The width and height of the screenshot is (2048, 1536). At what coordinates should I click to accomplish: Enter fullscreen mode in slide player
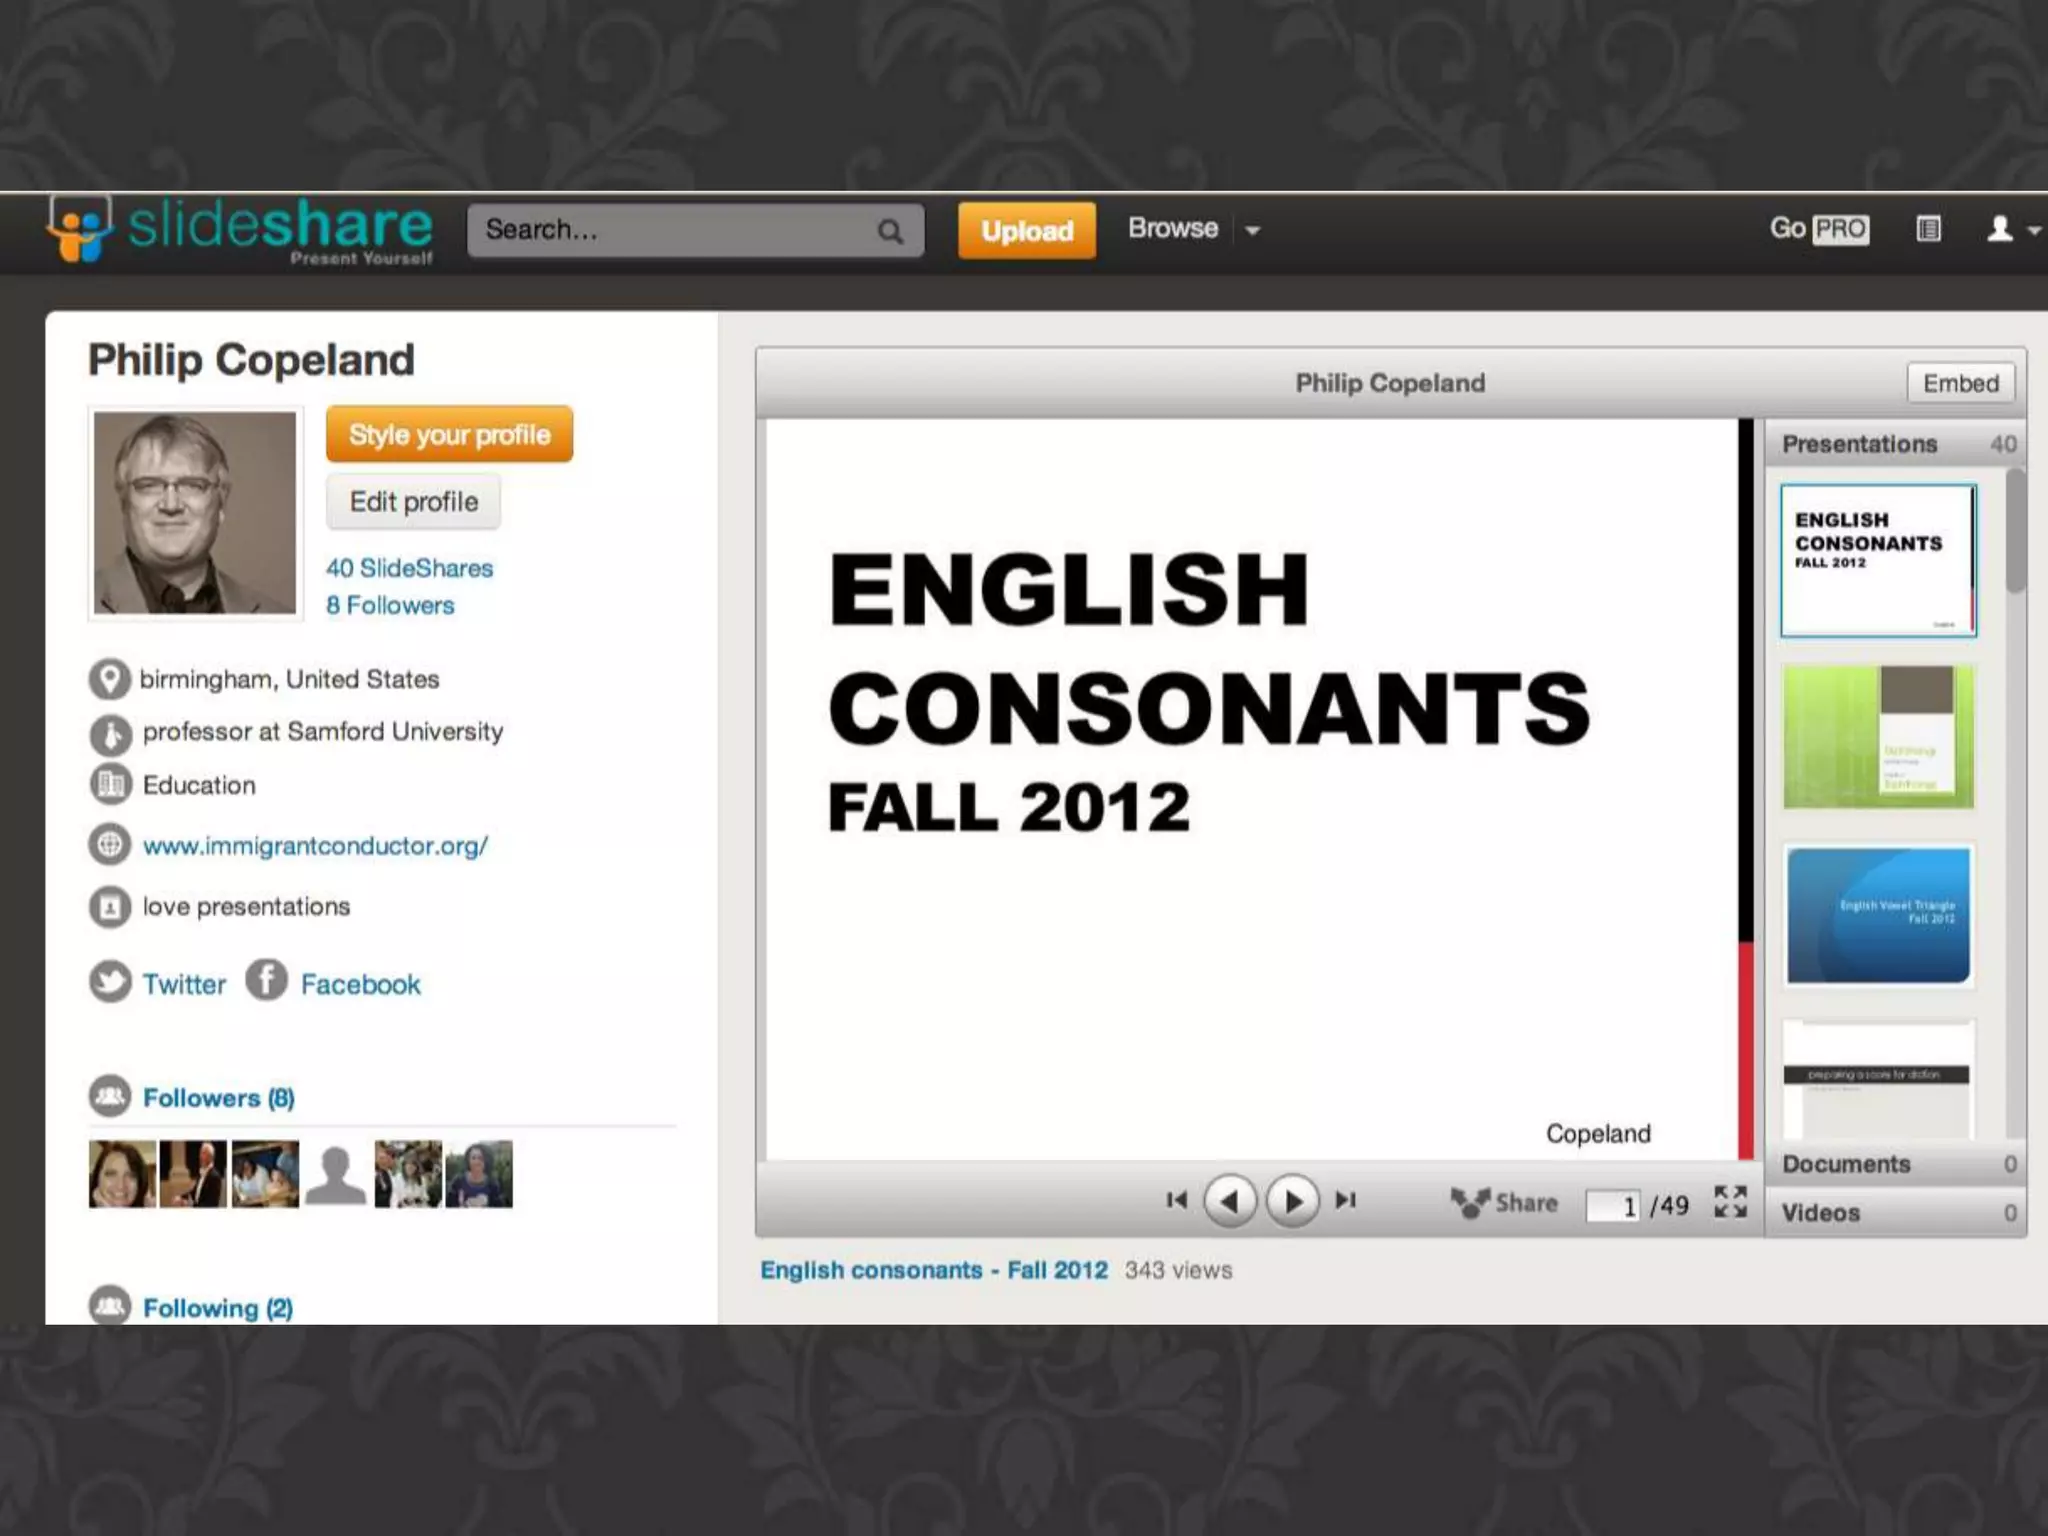1730,1201
